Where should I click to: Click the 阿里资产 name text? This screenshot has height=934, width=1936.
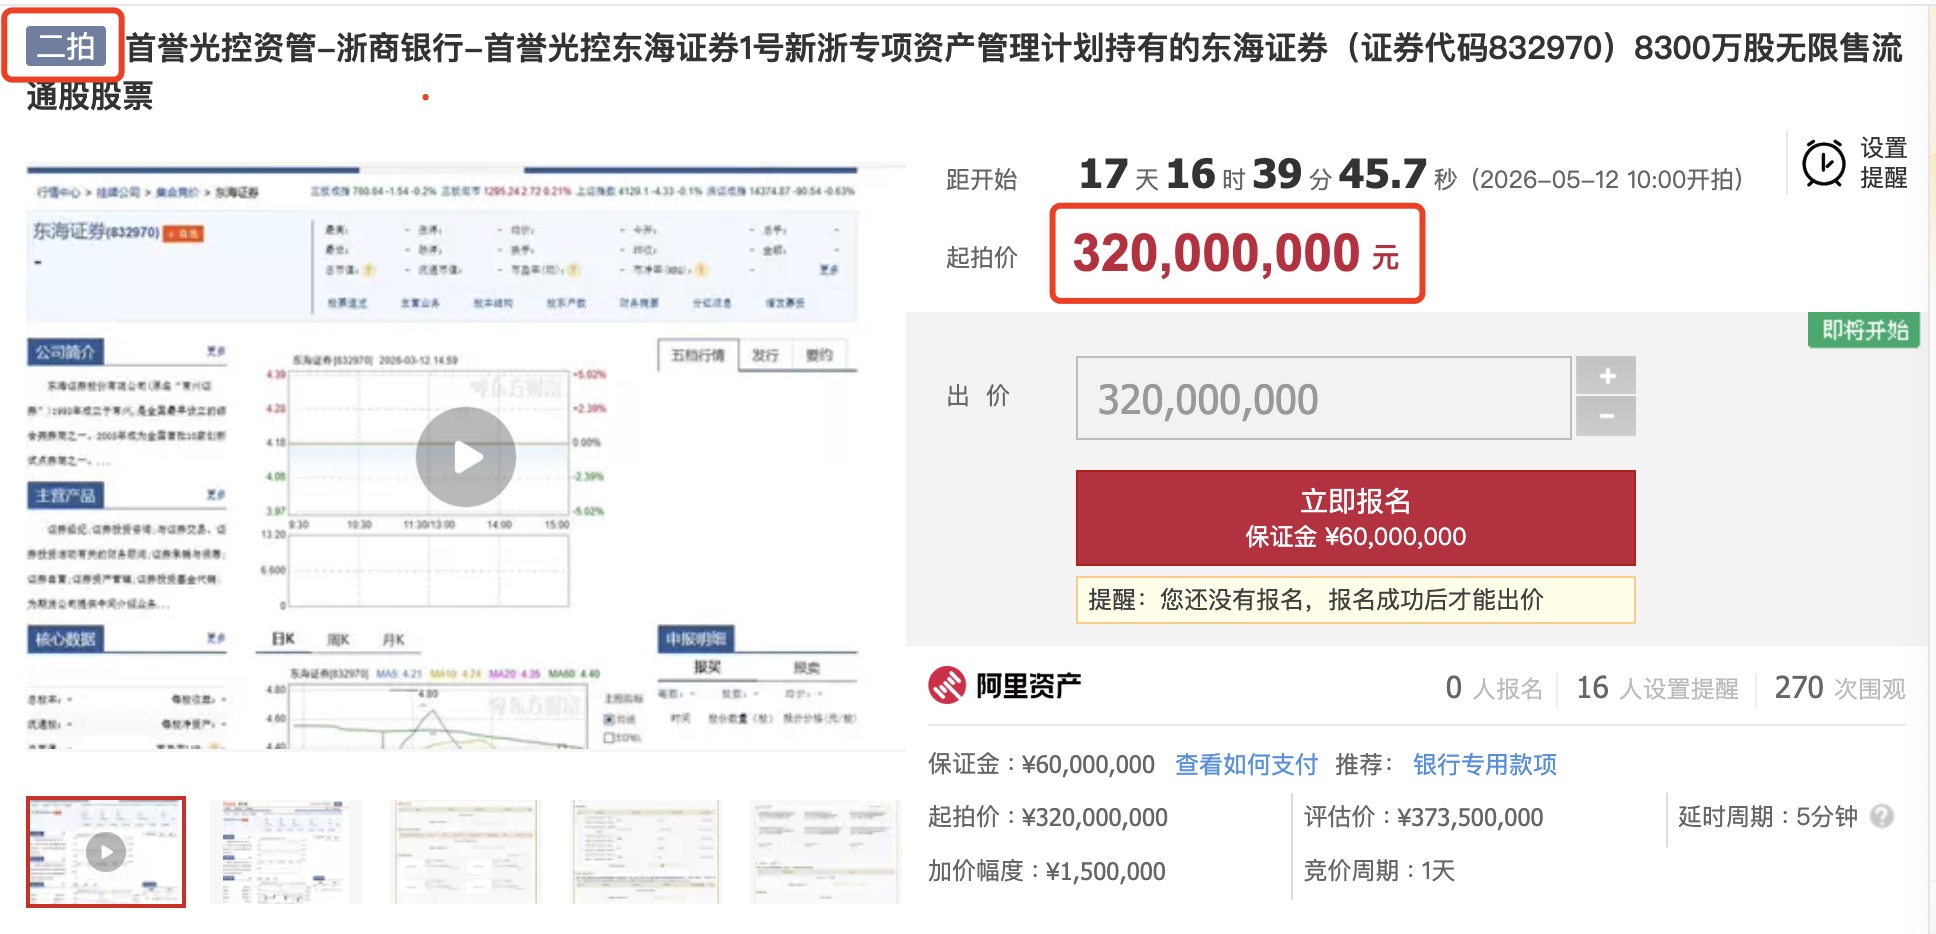click(x=1028, y=686)
